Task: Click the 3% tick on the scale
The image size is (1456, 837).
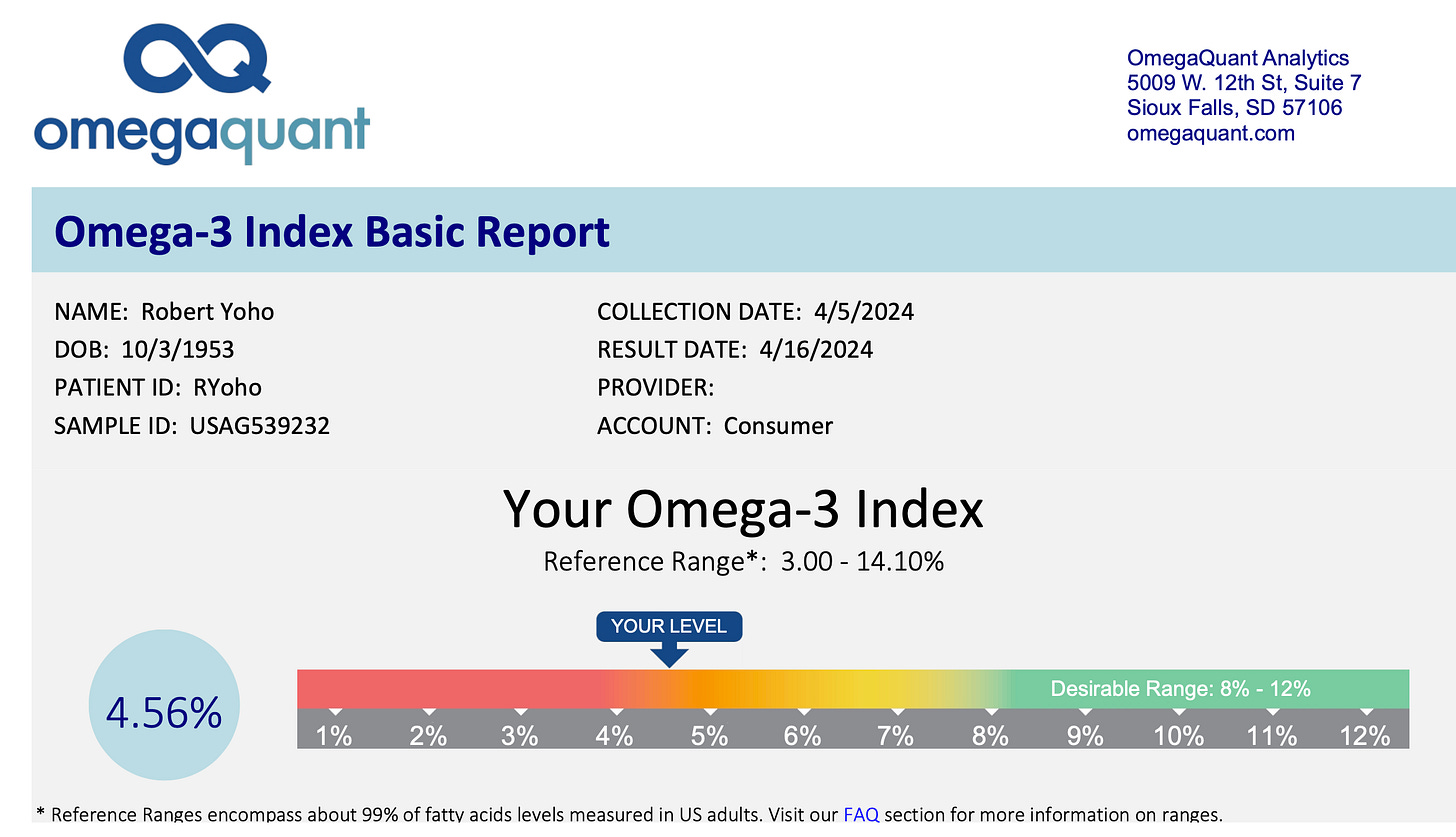Action: (x=520, y=735)
